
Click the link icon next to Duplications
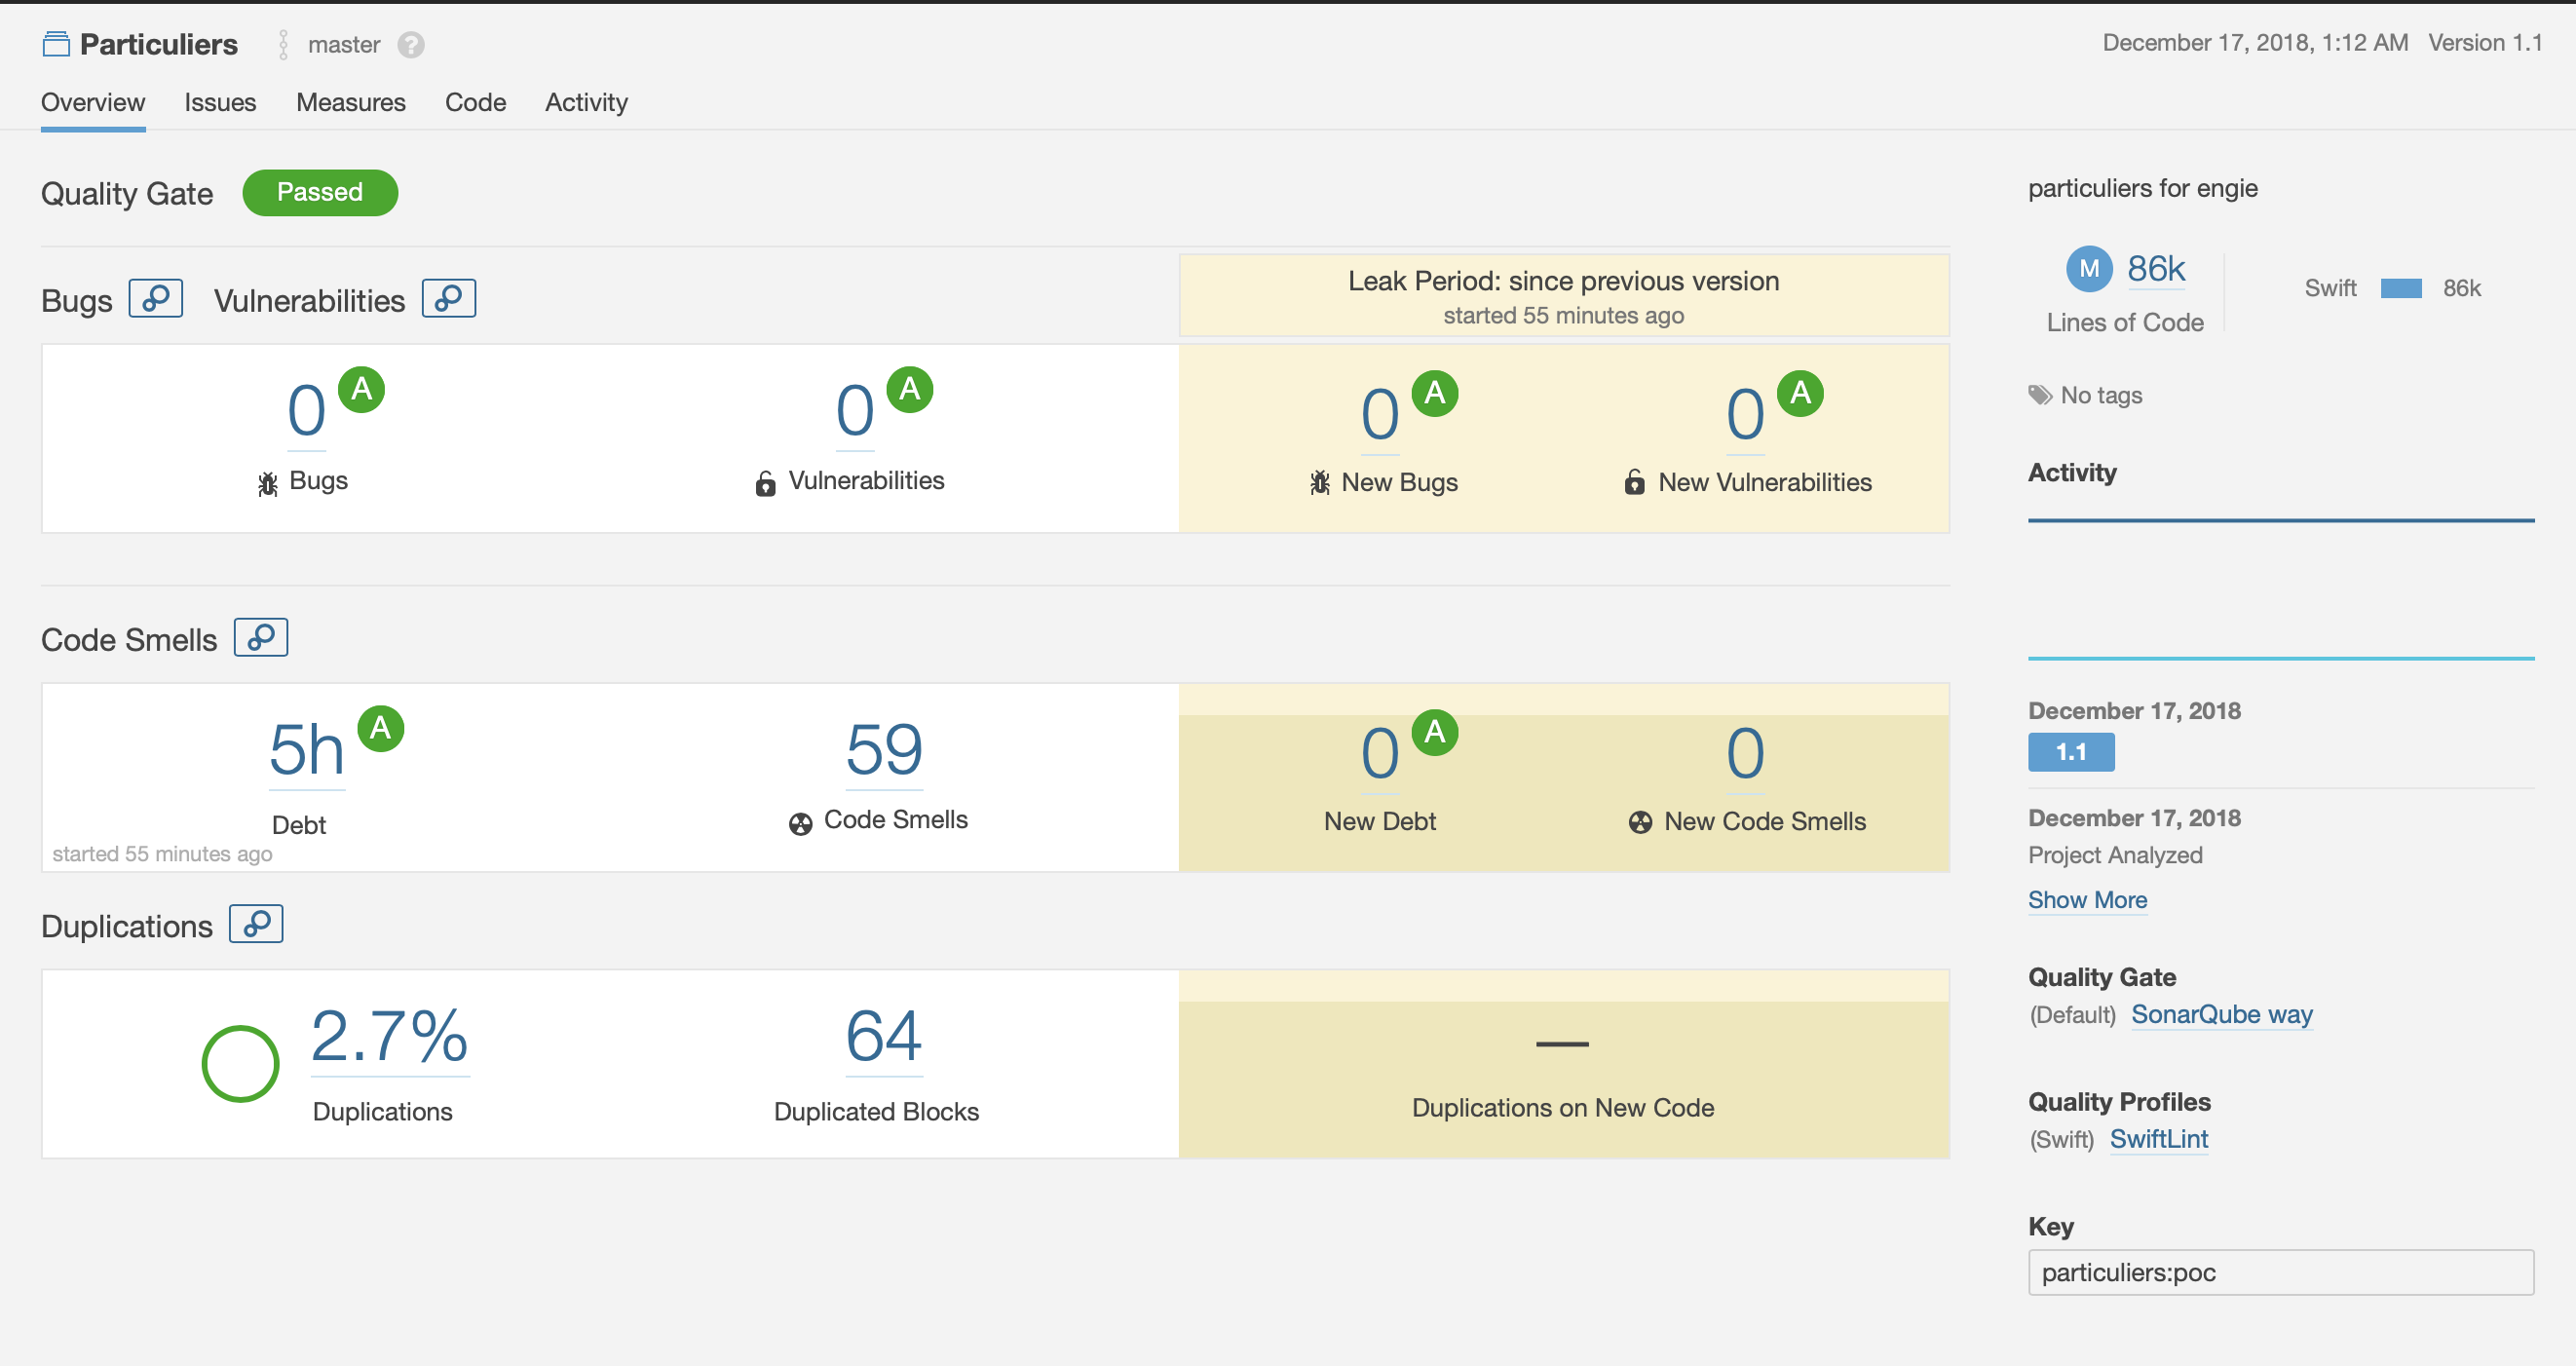[x=256, y=924]
